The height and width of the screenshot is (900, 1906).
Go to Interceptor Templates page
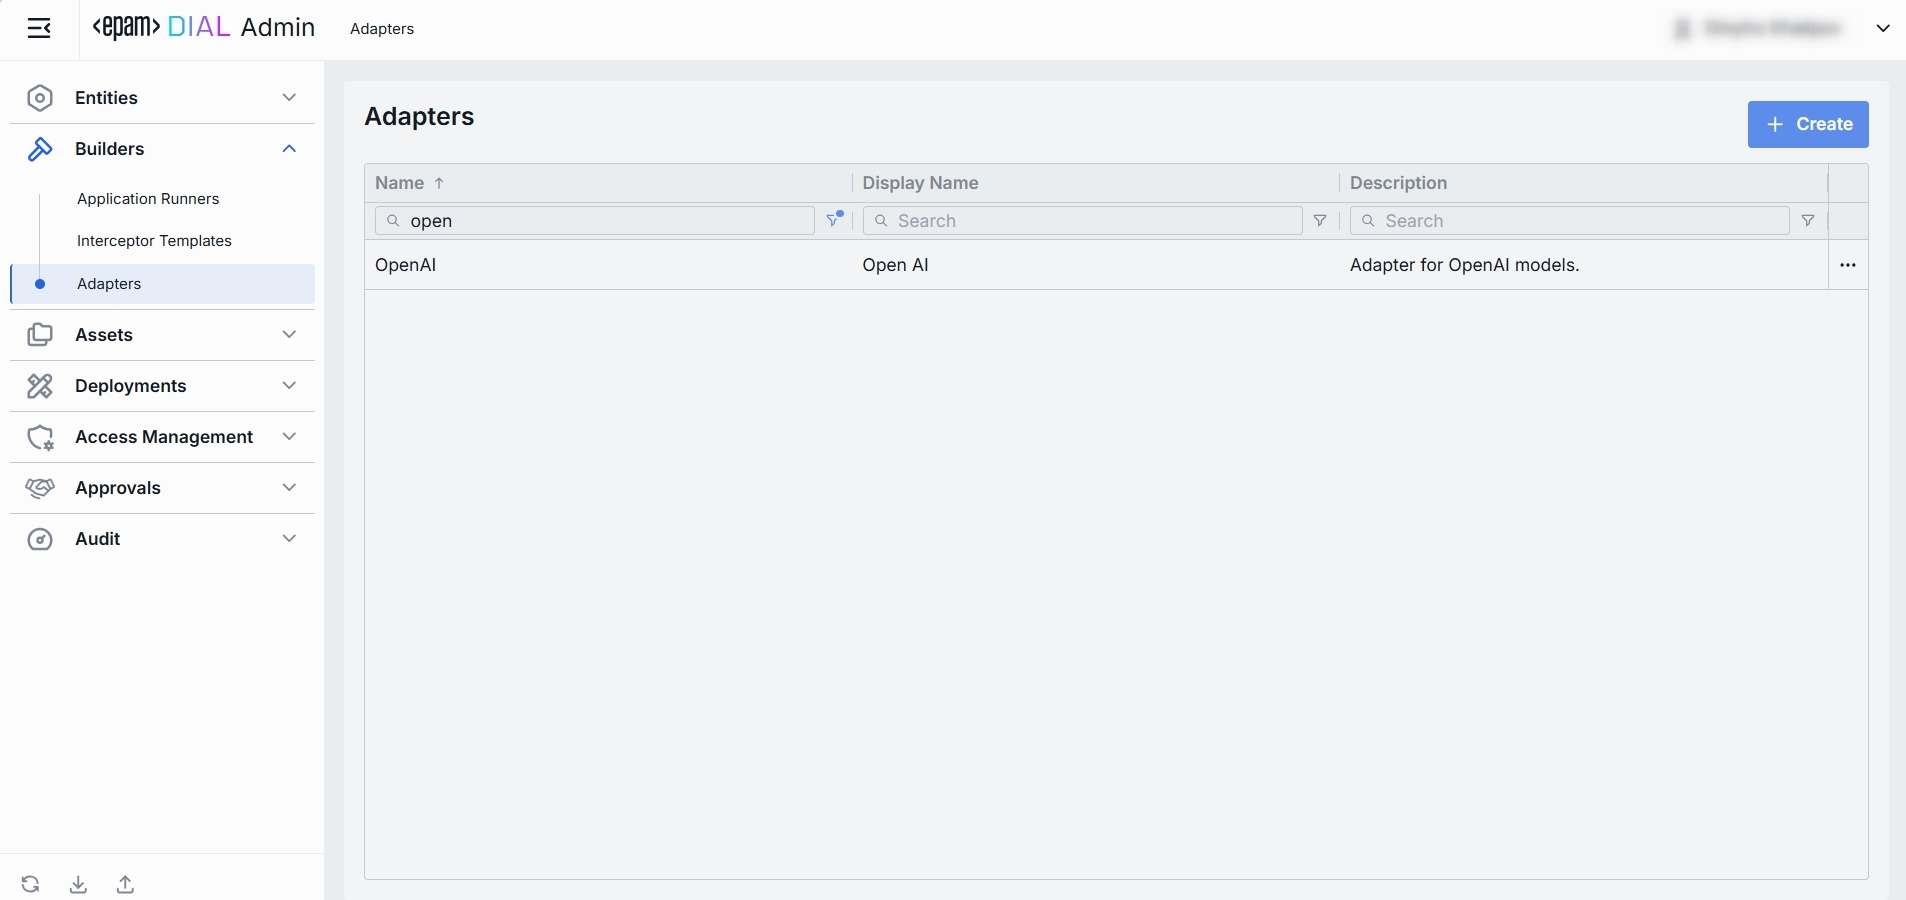154,241
